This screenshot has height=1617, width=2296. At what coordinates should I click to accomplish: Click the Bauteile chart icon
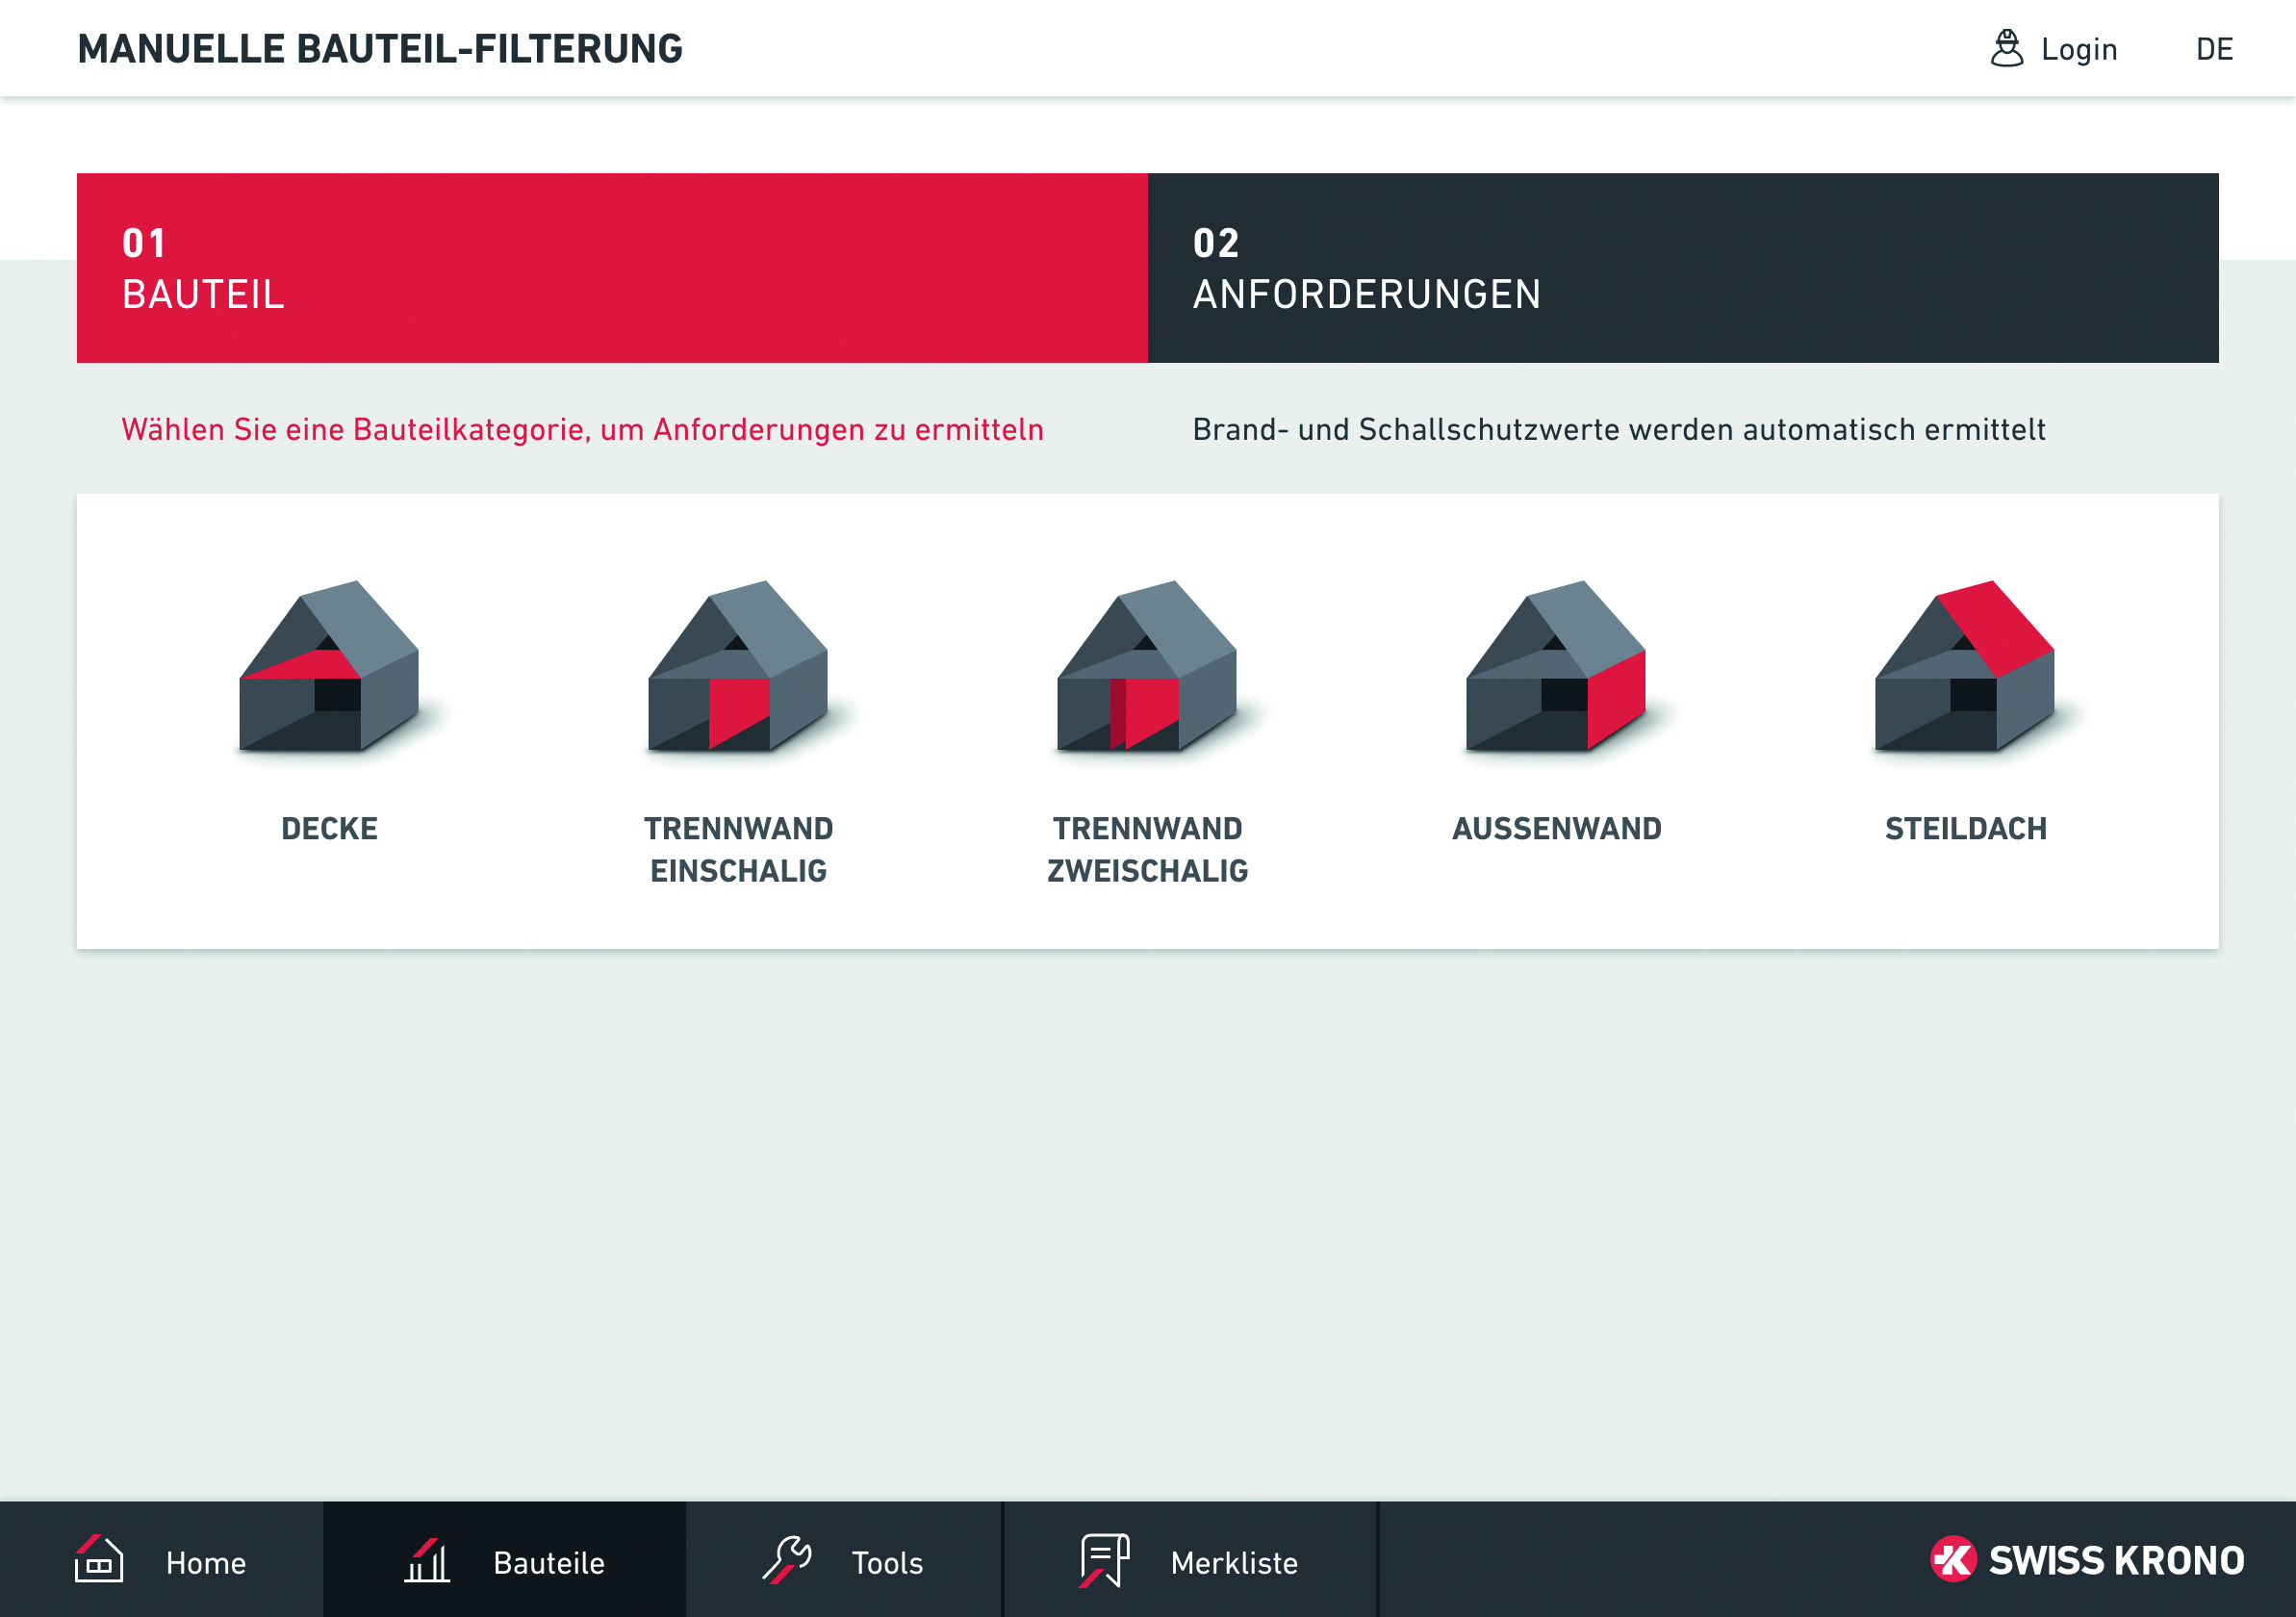[427, 1560]
